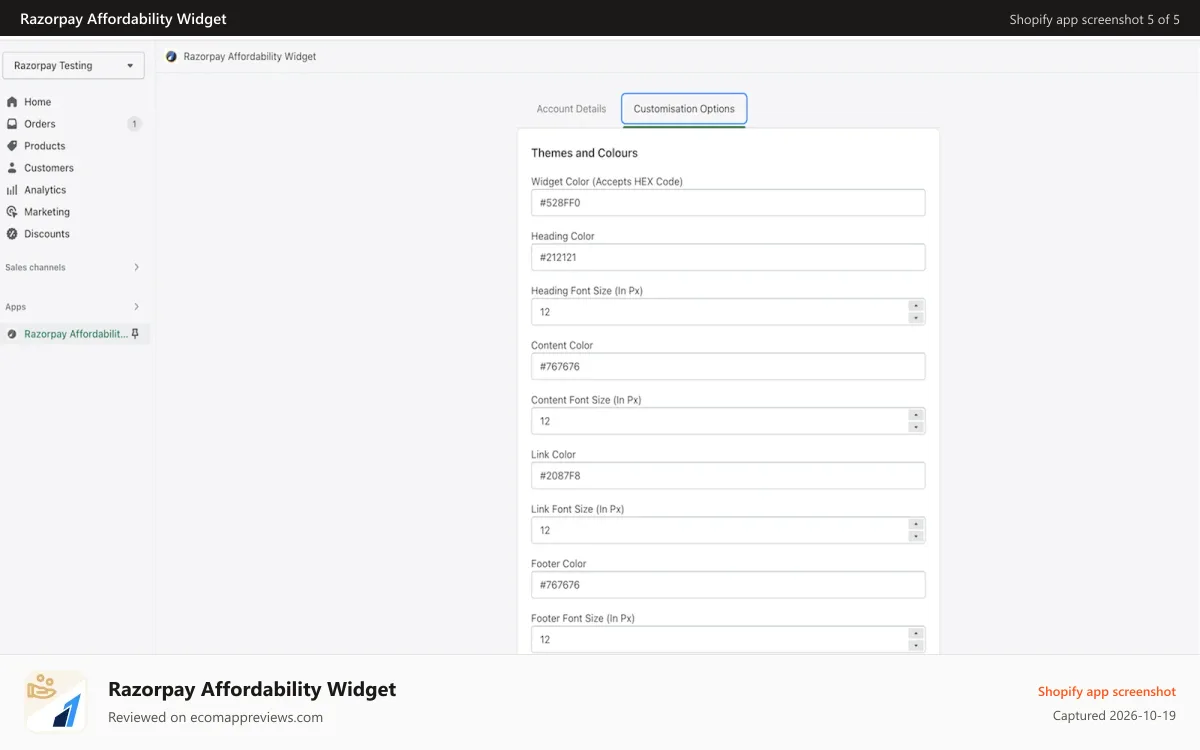This screenshot has height=750, width=1200.
Task: Expand the Sales channels chevron
Action: tap(137, 267)
